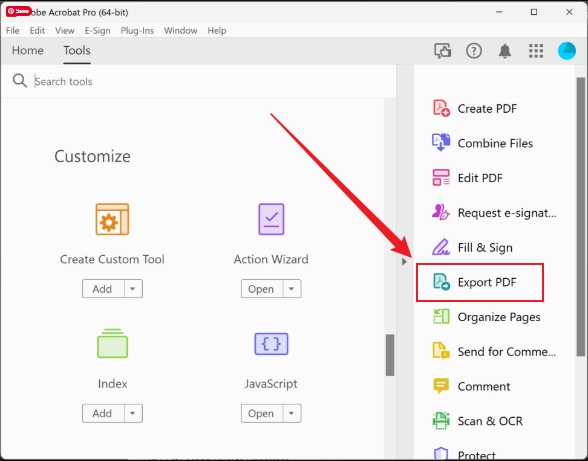The width and height of the screenshot is (588, 461).
Task: Launch the Export PDF icon
Action: (441, 282)
